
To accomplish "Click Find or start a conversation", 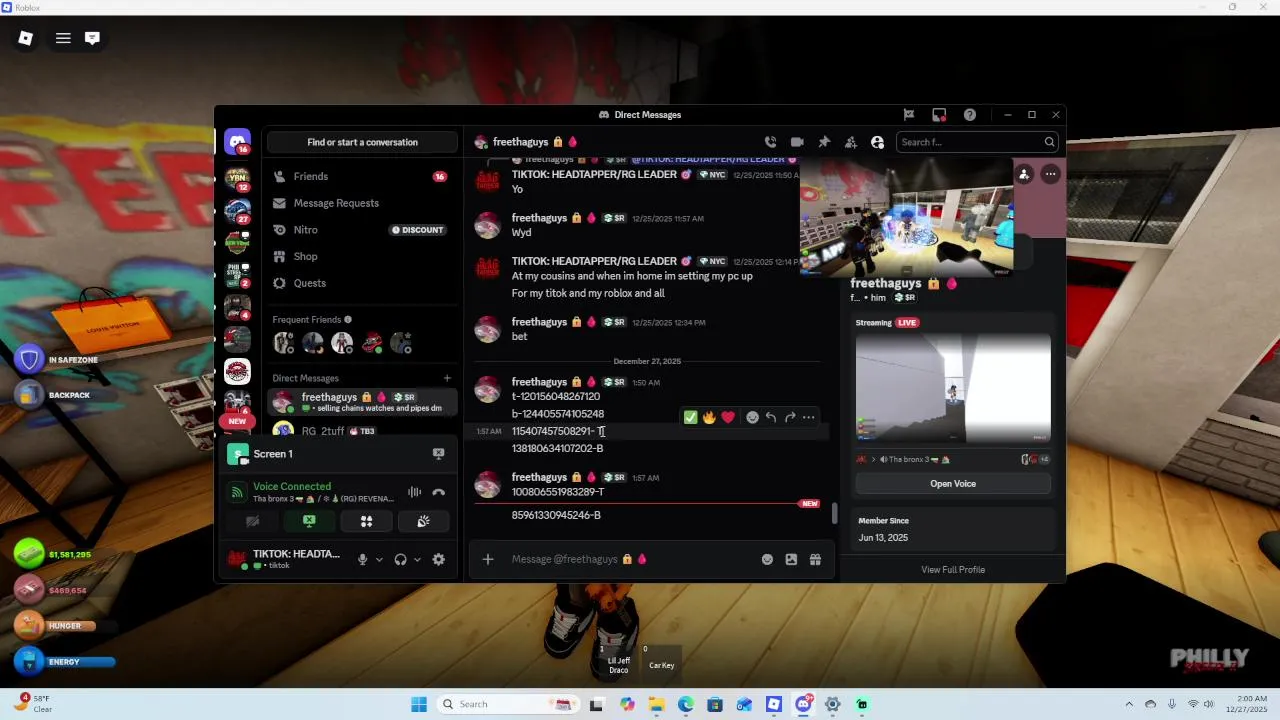I will click(362, 142).
